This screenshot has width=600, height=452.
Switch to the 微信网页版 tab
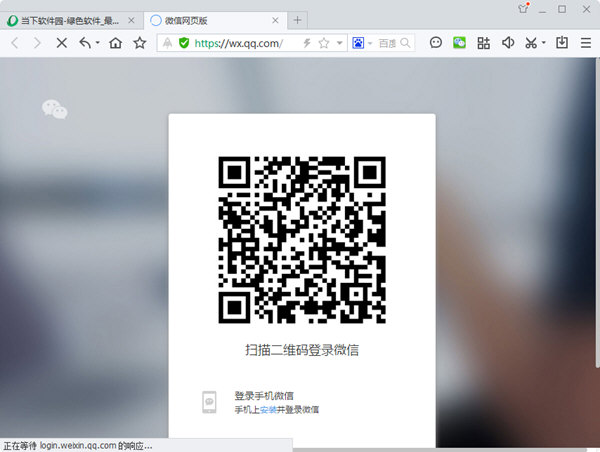coord(215,21)
